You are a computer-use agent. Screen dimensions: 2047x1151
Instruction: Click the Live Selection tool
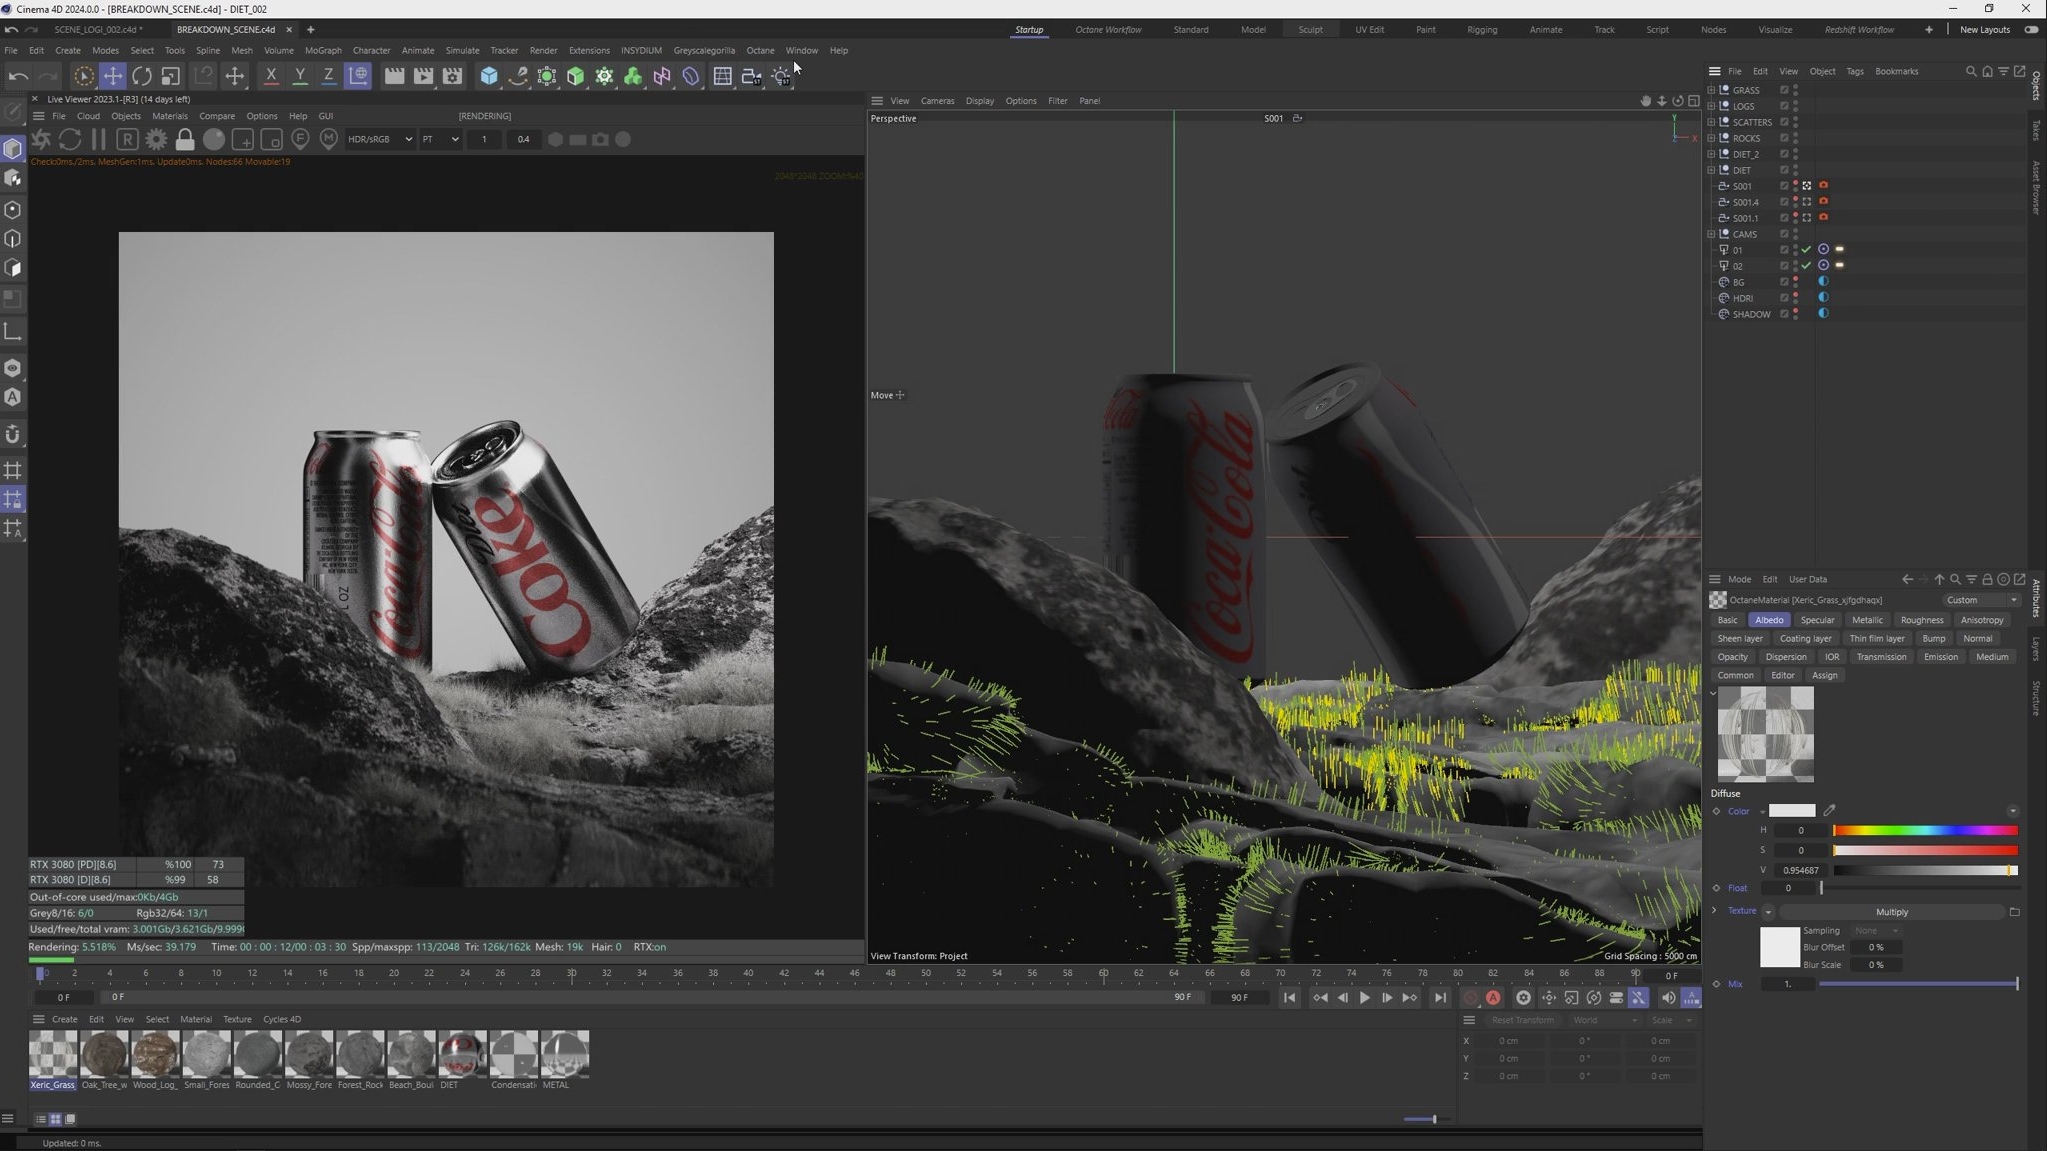[83, 76]
